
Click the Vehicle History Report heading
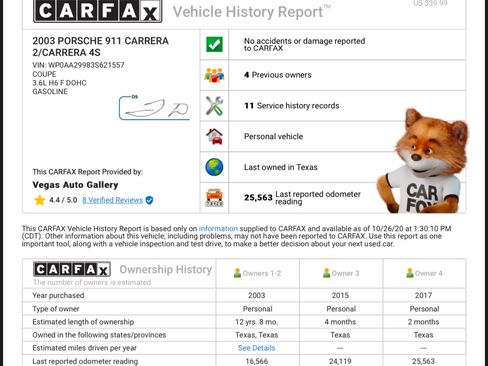(252, 12)
